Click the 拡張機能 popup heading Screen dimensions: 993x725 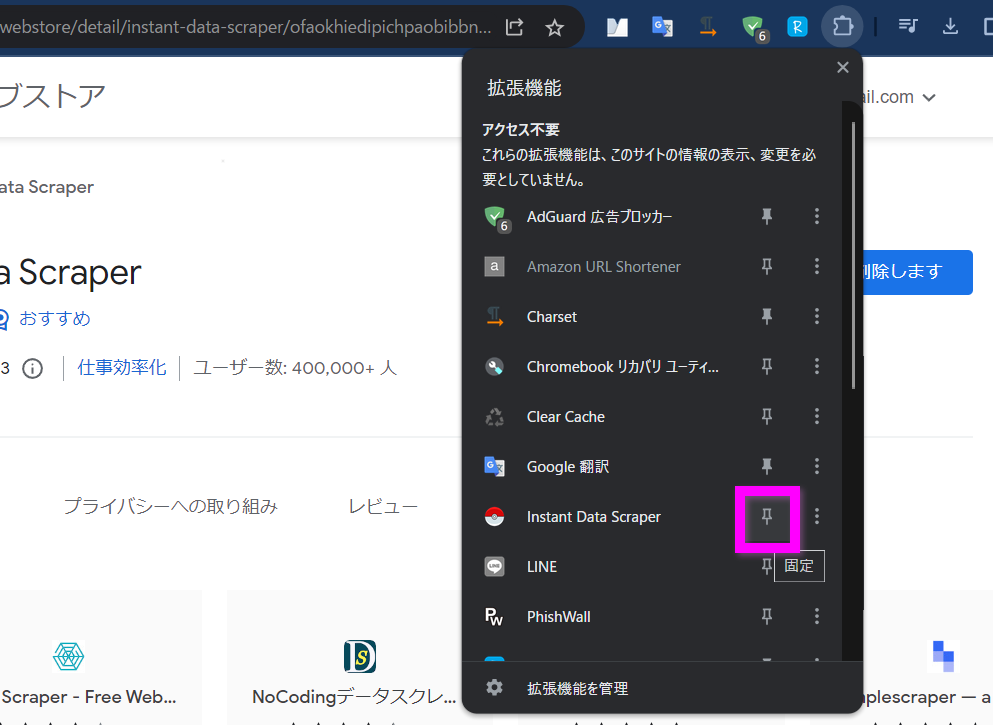524,88
